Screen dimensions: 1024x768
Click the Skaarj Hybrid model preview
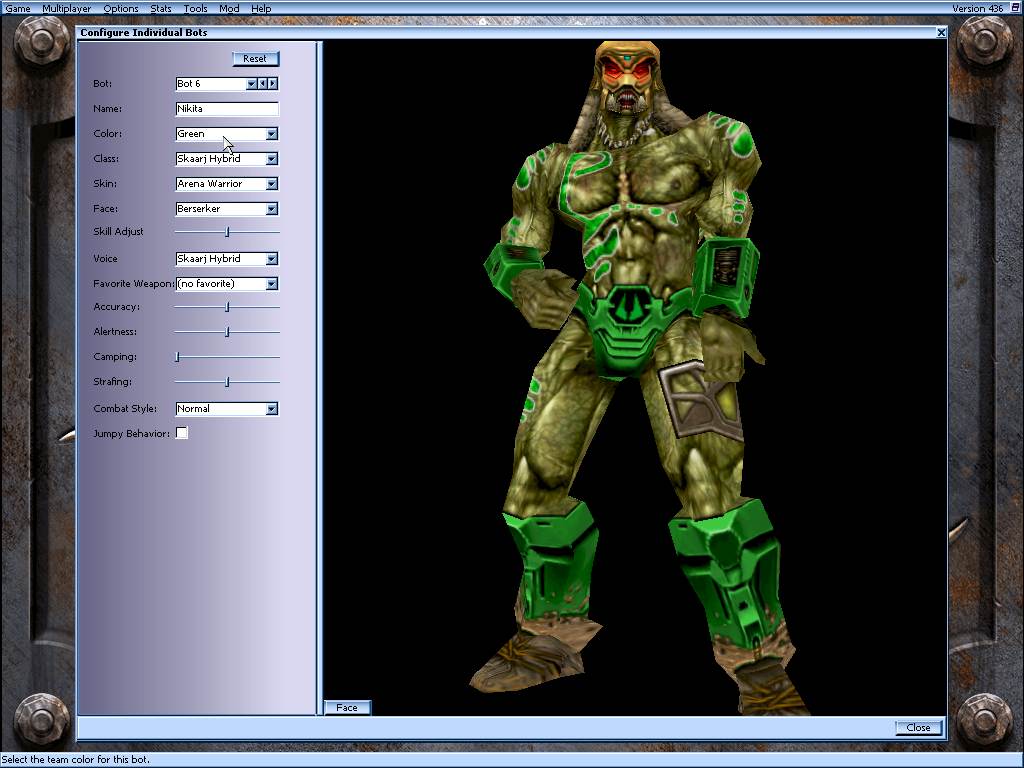pos(635,377)
